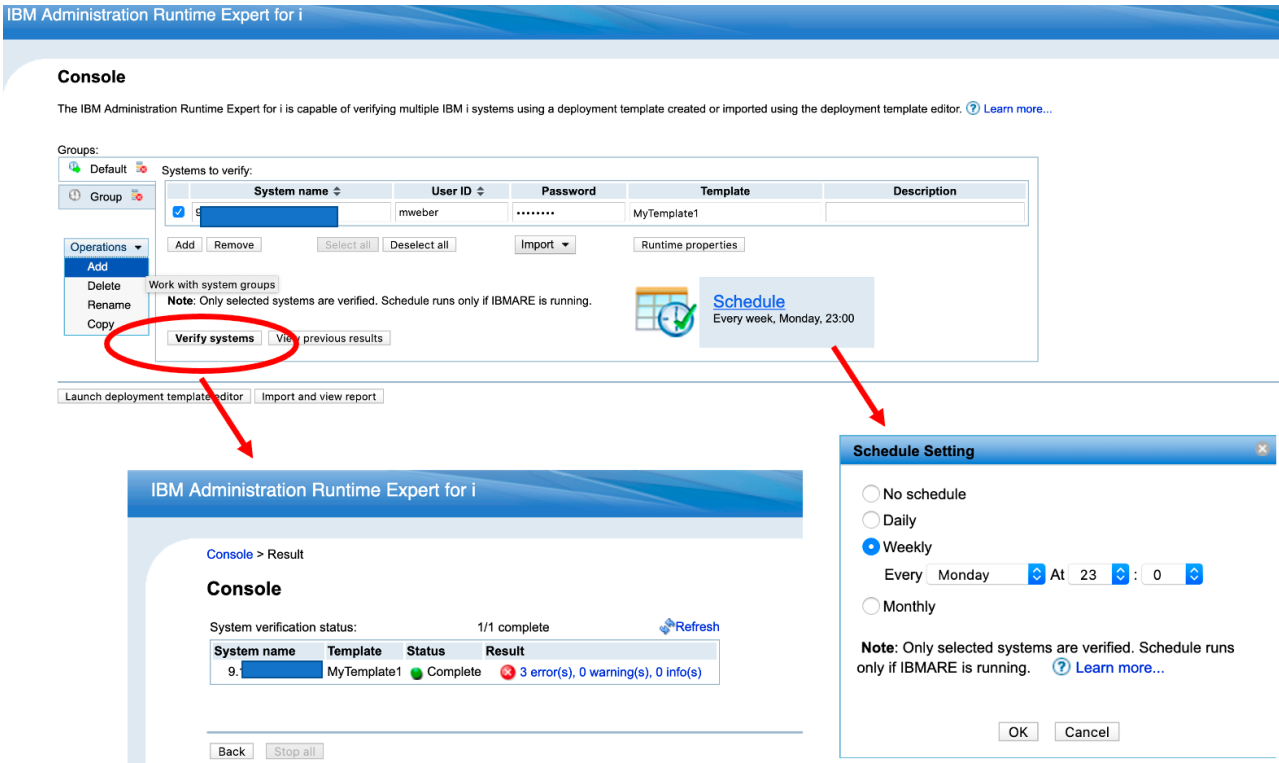Click MyTemplate1 in the Result table
This screenshot has width=1279, height=763.
click(x=364, y=672)
